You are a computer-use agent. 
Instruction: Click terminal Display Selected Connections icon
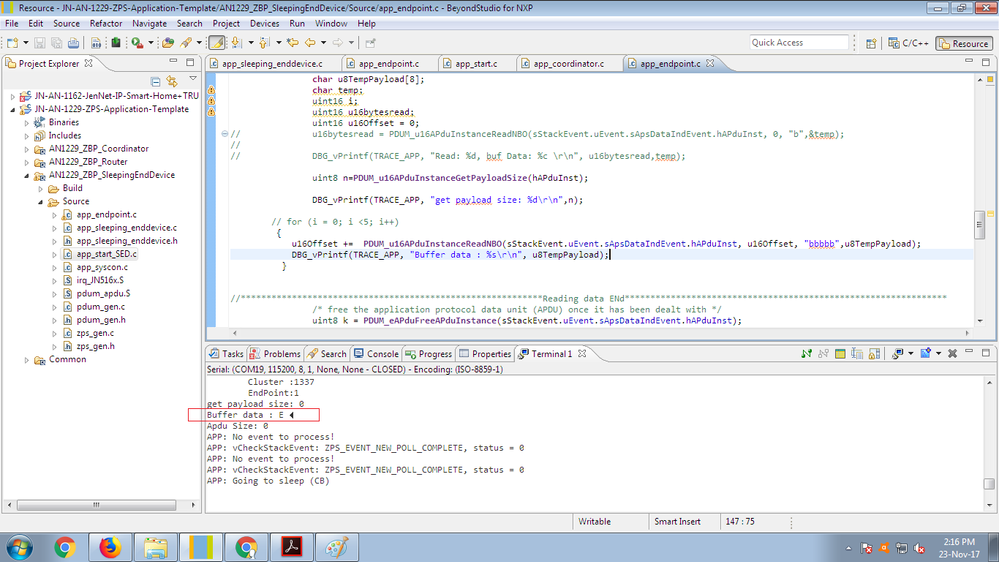pos(898,354)
